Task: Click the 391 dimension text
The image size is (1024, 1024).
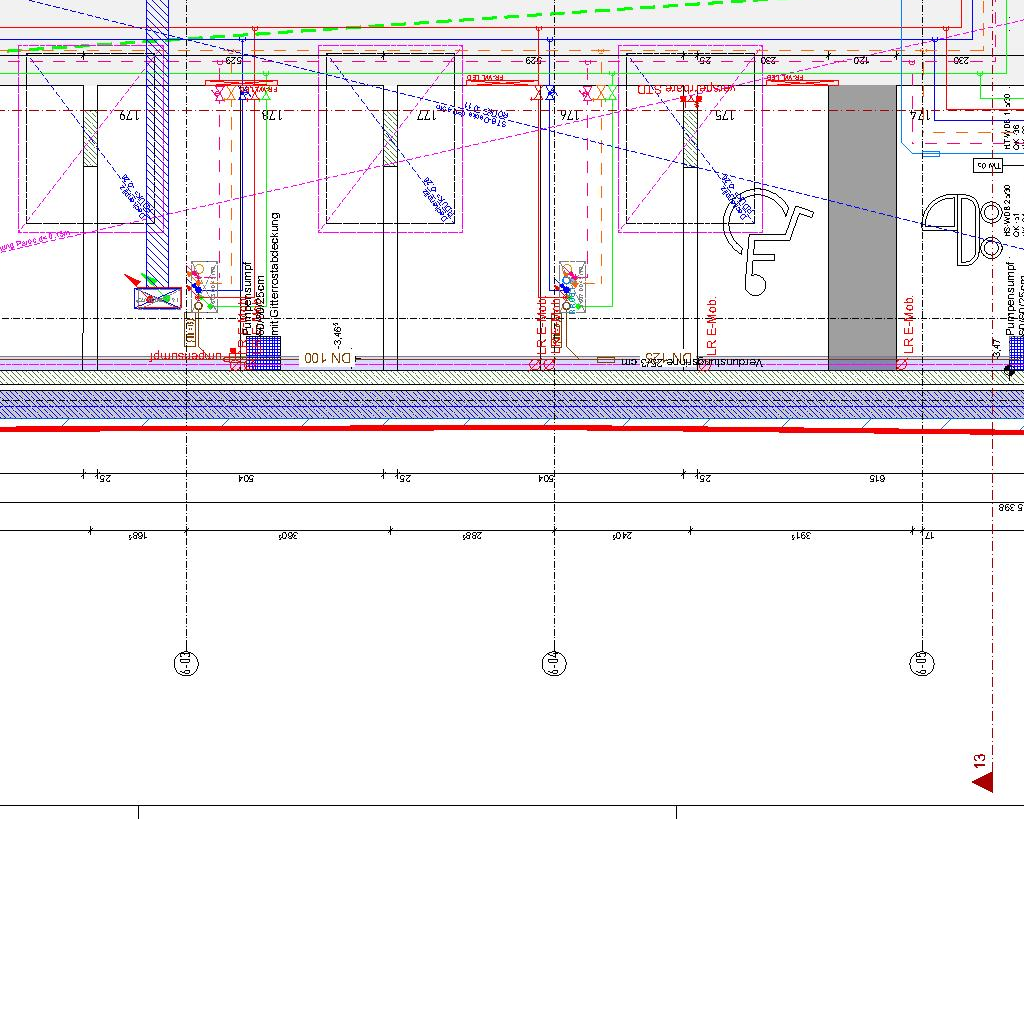Action: (800, 536)
